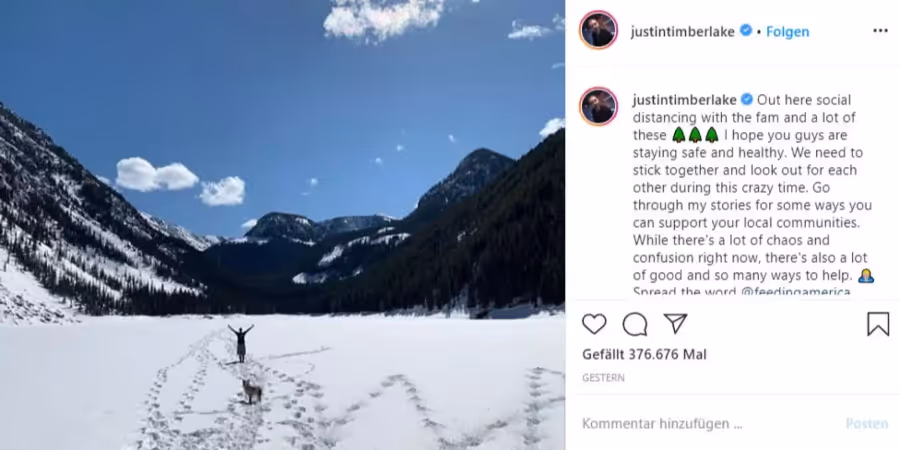Image resolution: width=900 pixels, height=450 pixels.
Task: Click the person with raised arms
Action: pyautogui.click(x=241, y=343)
